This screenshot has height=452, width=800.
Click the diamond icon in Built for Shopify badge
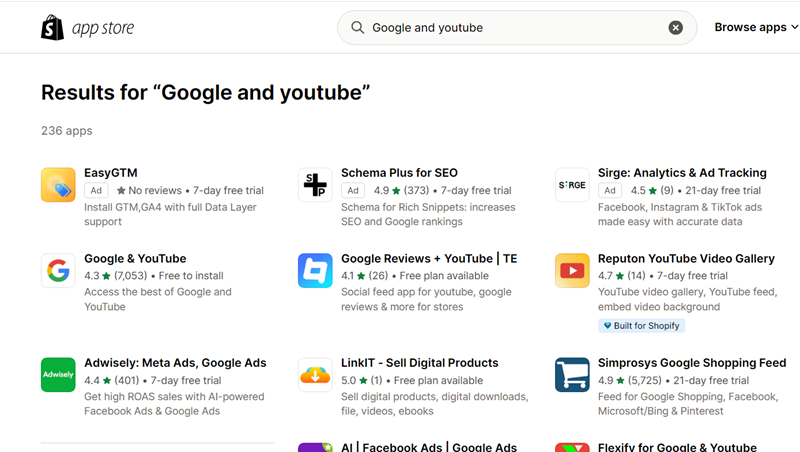click(x=607, y=325)
